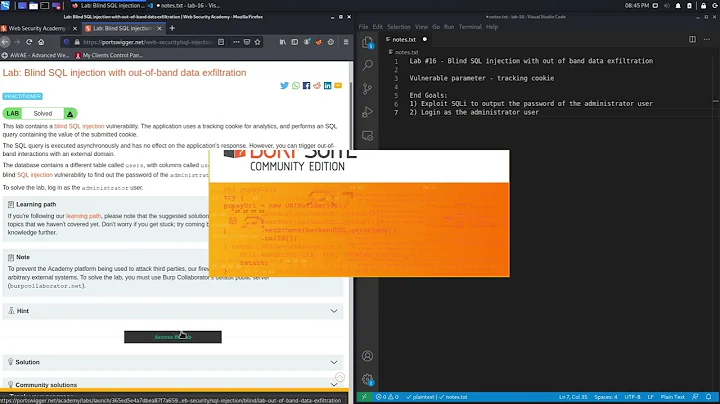The width and height of the screenshot is (720, 404).
Task: Reload the Firefox page
Action: pyautogui.click(x=29, y=42)
